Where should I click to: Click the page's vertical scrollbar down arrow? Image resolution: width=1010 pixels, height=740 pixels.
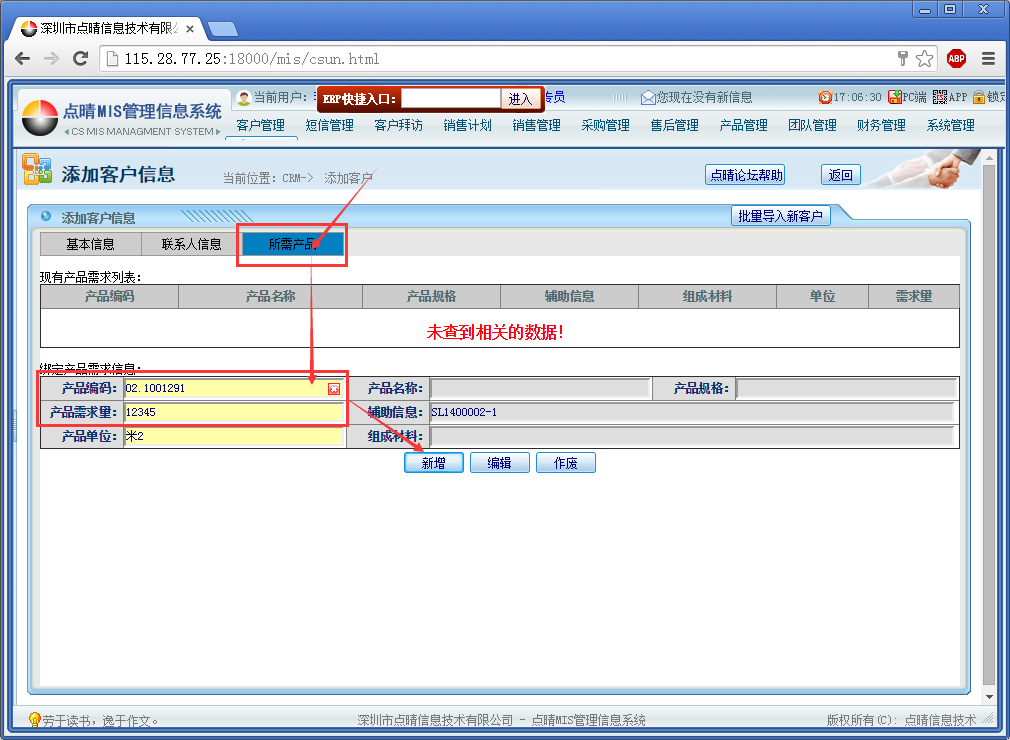click(989, 697)
